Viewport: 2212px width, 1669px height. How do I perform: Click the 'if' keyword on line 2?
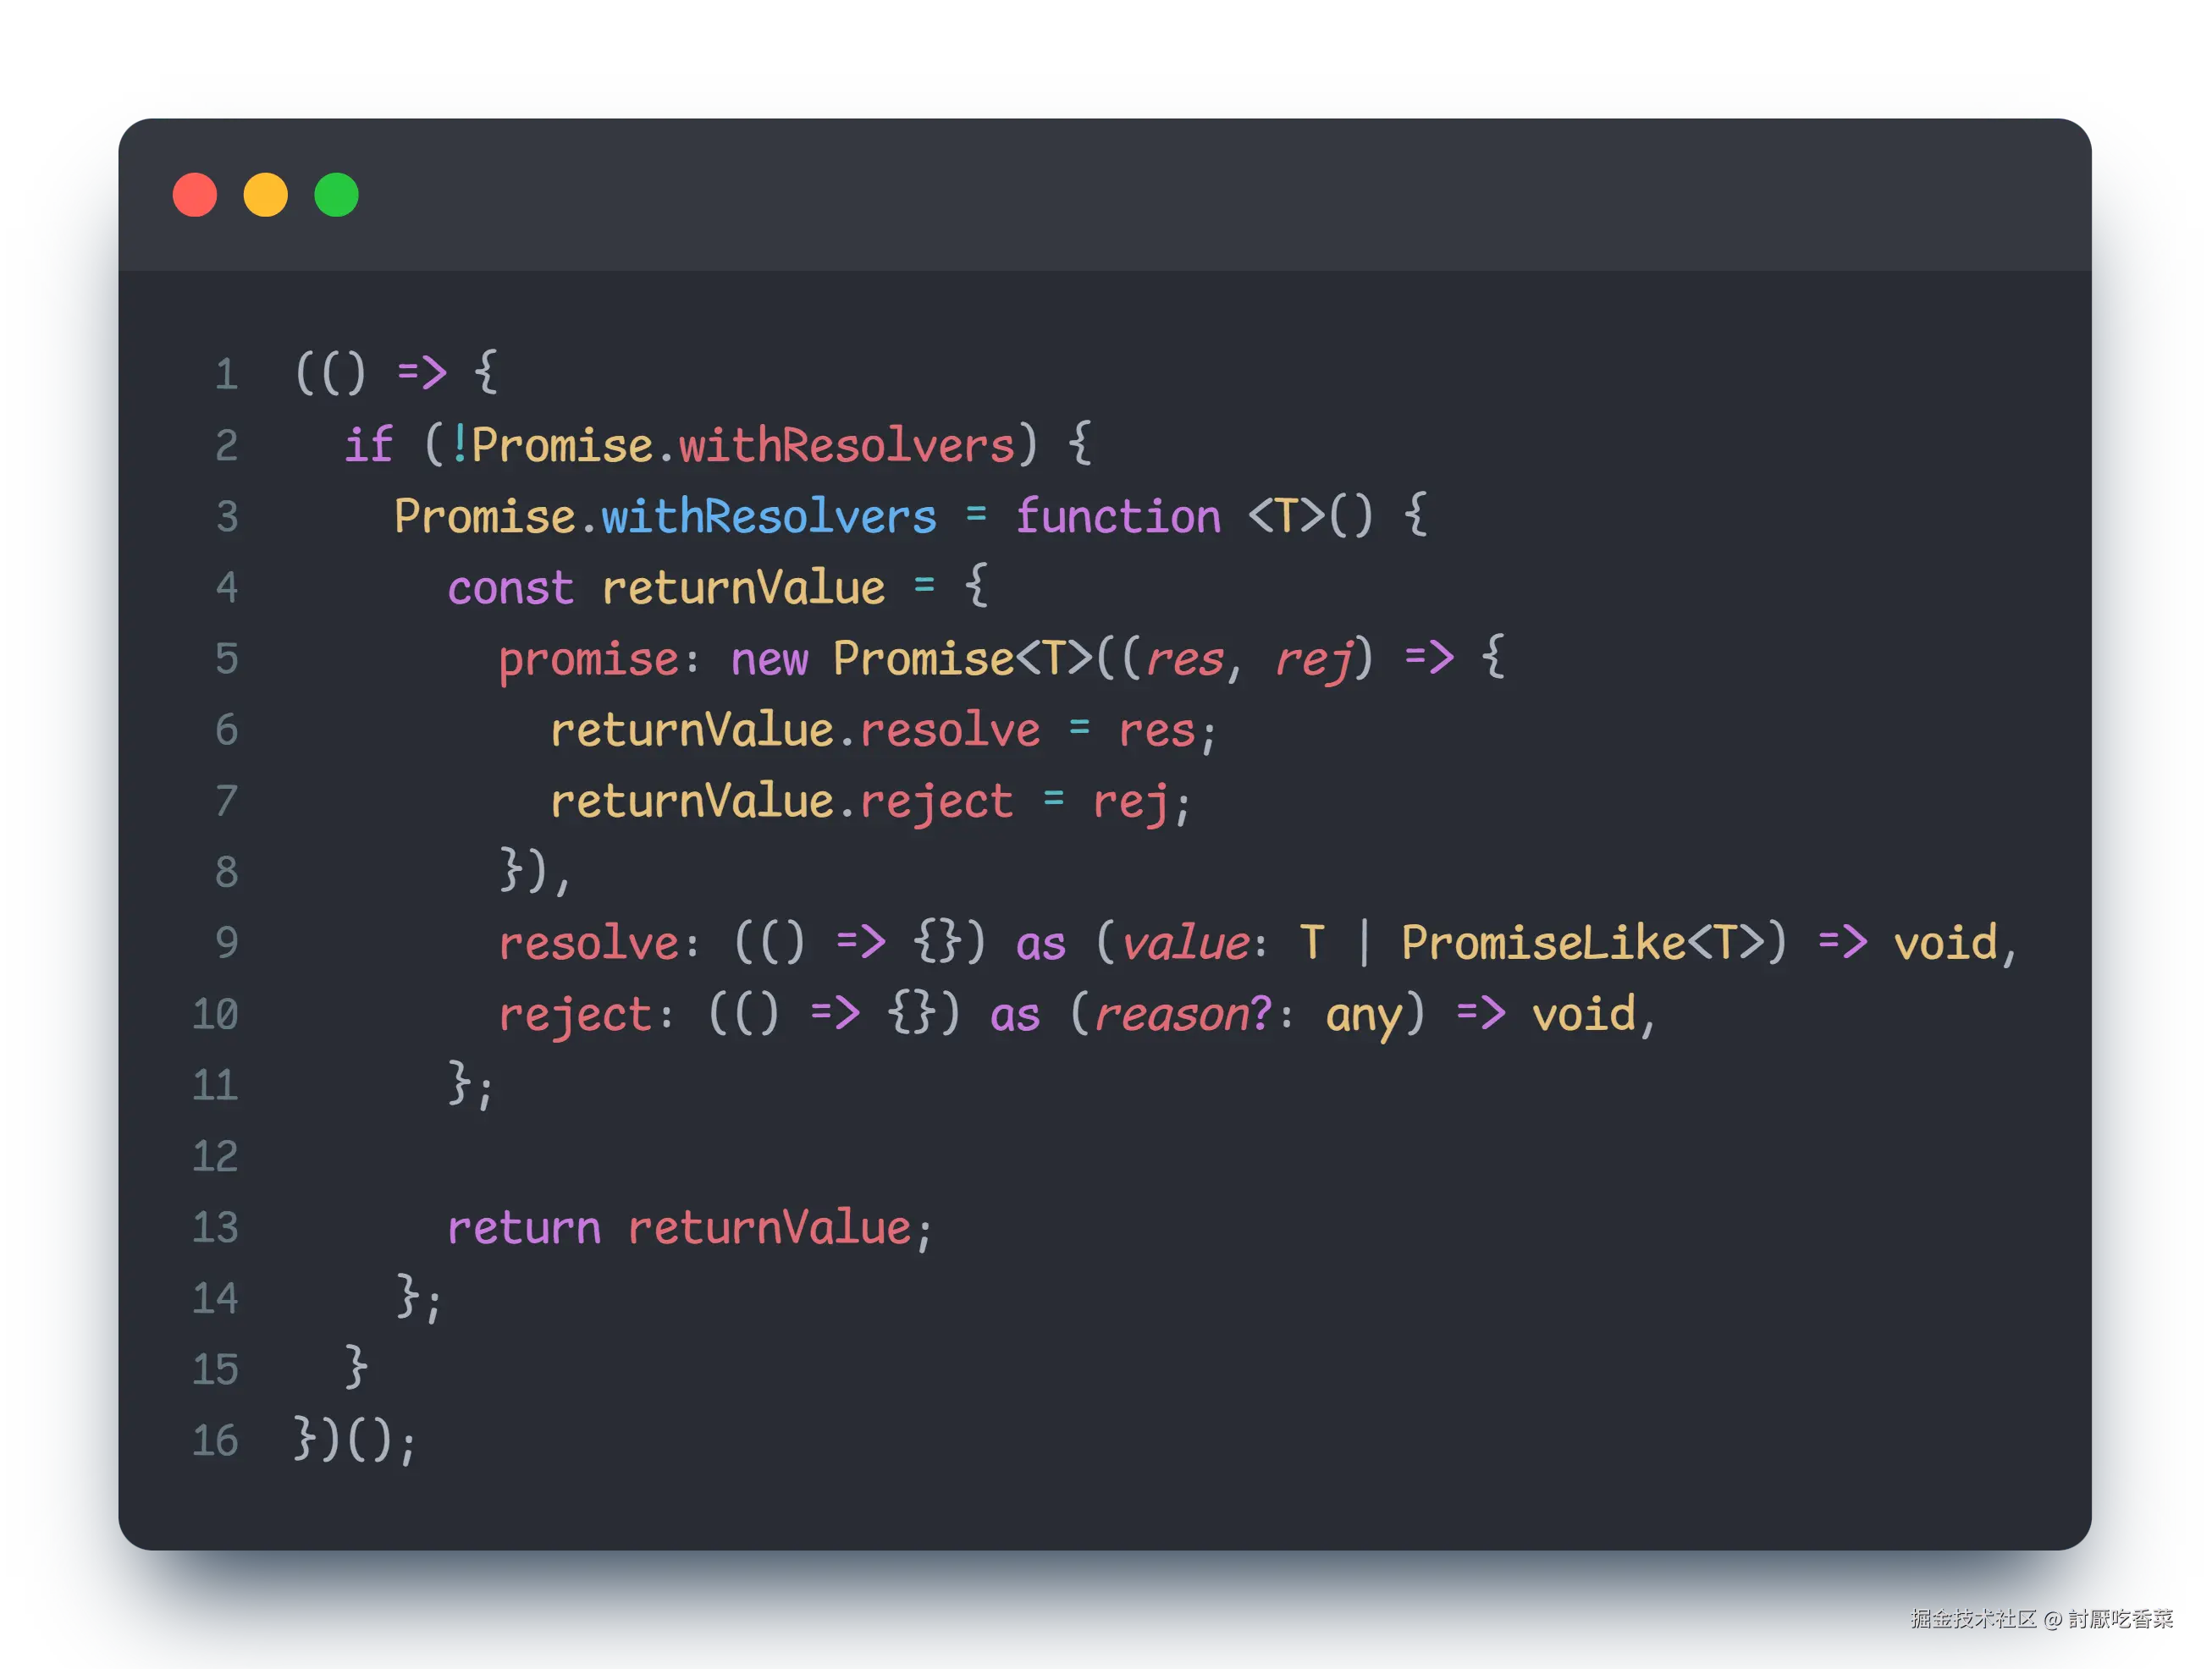368,445
